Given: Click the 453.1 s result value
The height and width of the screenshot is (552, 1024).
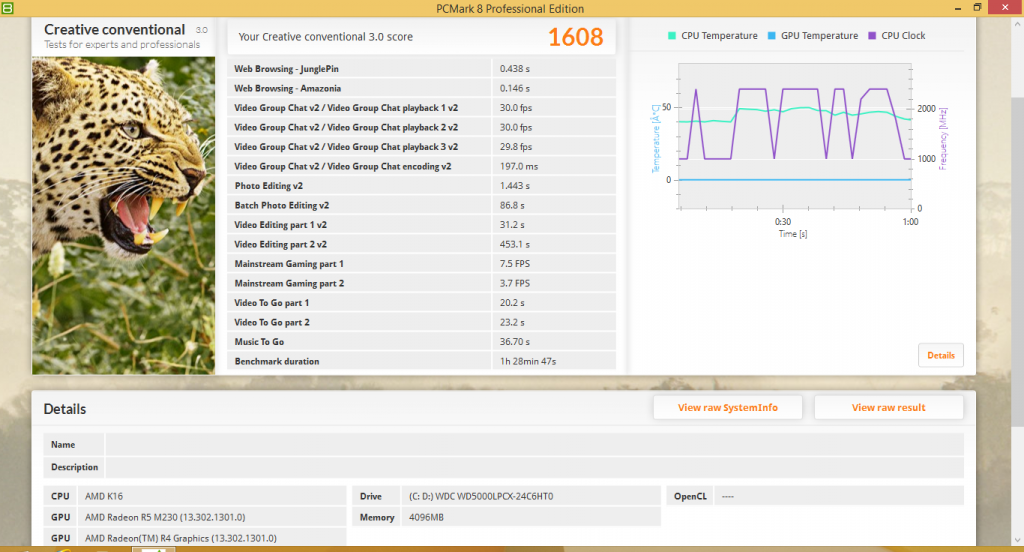Looking at the screenshot, I should [515, 244].
